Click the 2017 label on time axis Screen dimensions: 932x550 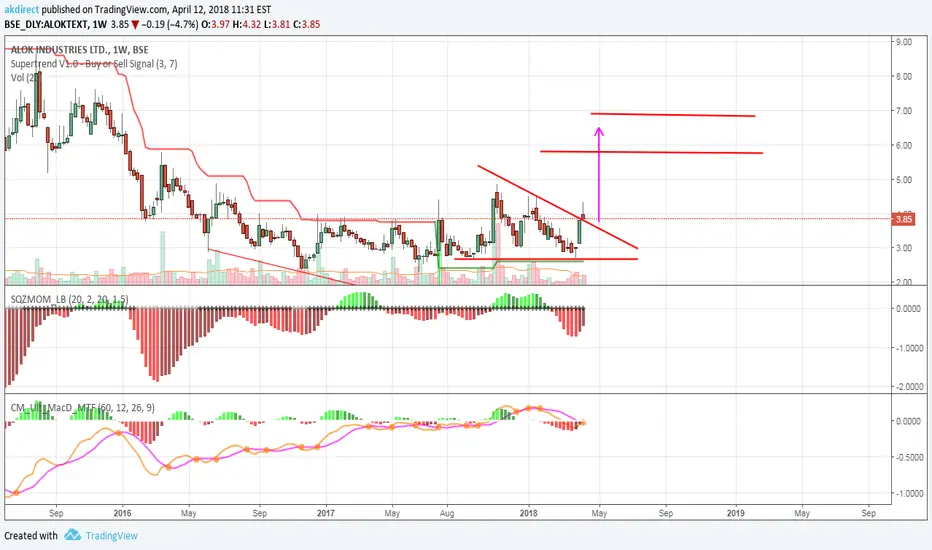point(326,513)
